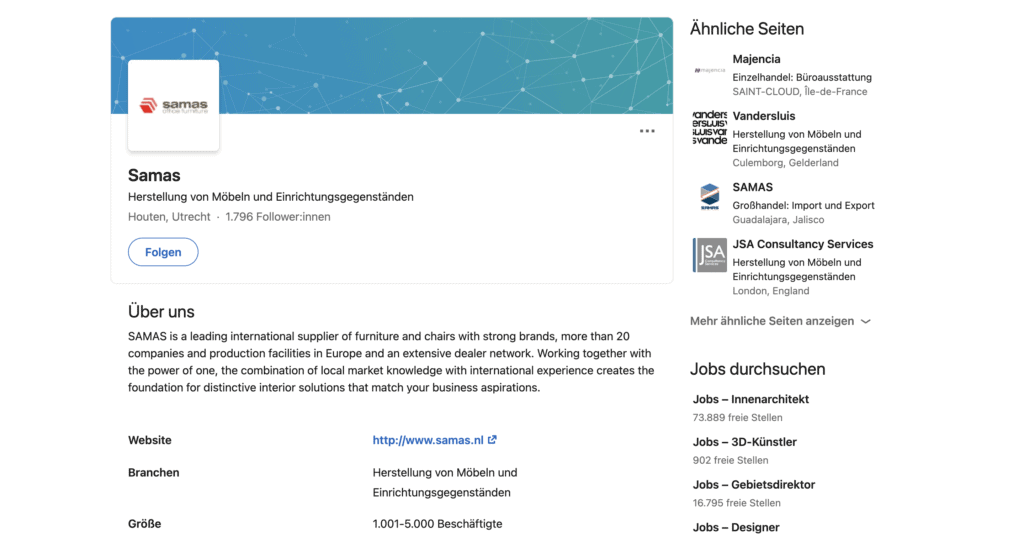Click the SAMAS Guadalajara logo icon

click(709, 198)
